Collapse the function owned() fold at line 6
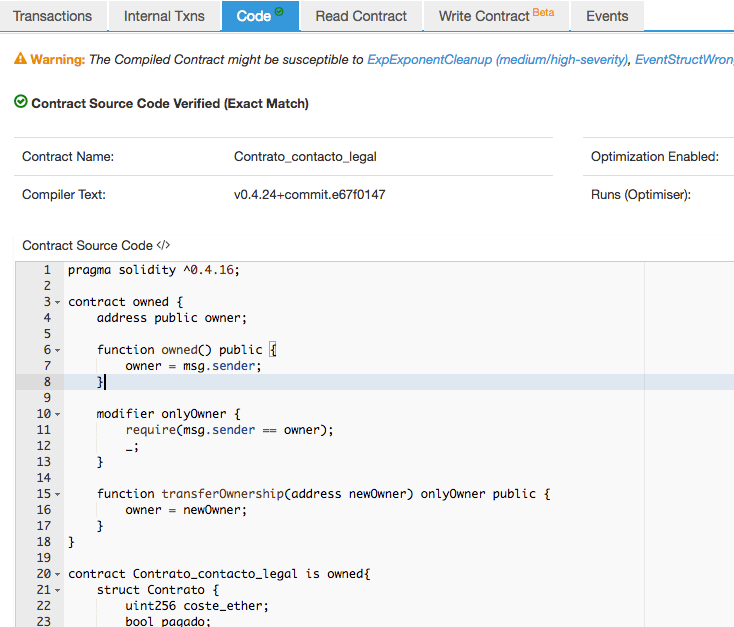The image size is (734, 627). coord(57,350)
